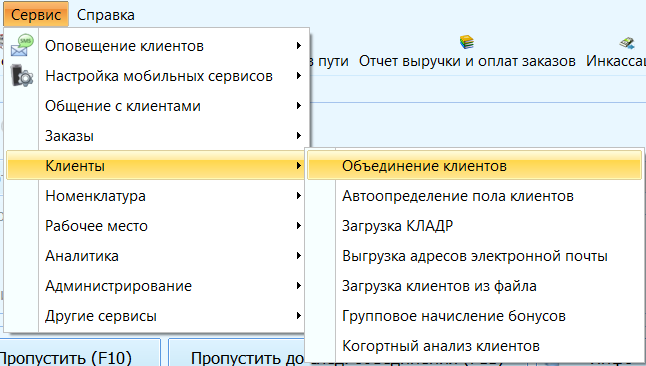The width and height of the screenshot is (646, 366).
Task: Open the Заказы submenu
Action: coord(157,136)
